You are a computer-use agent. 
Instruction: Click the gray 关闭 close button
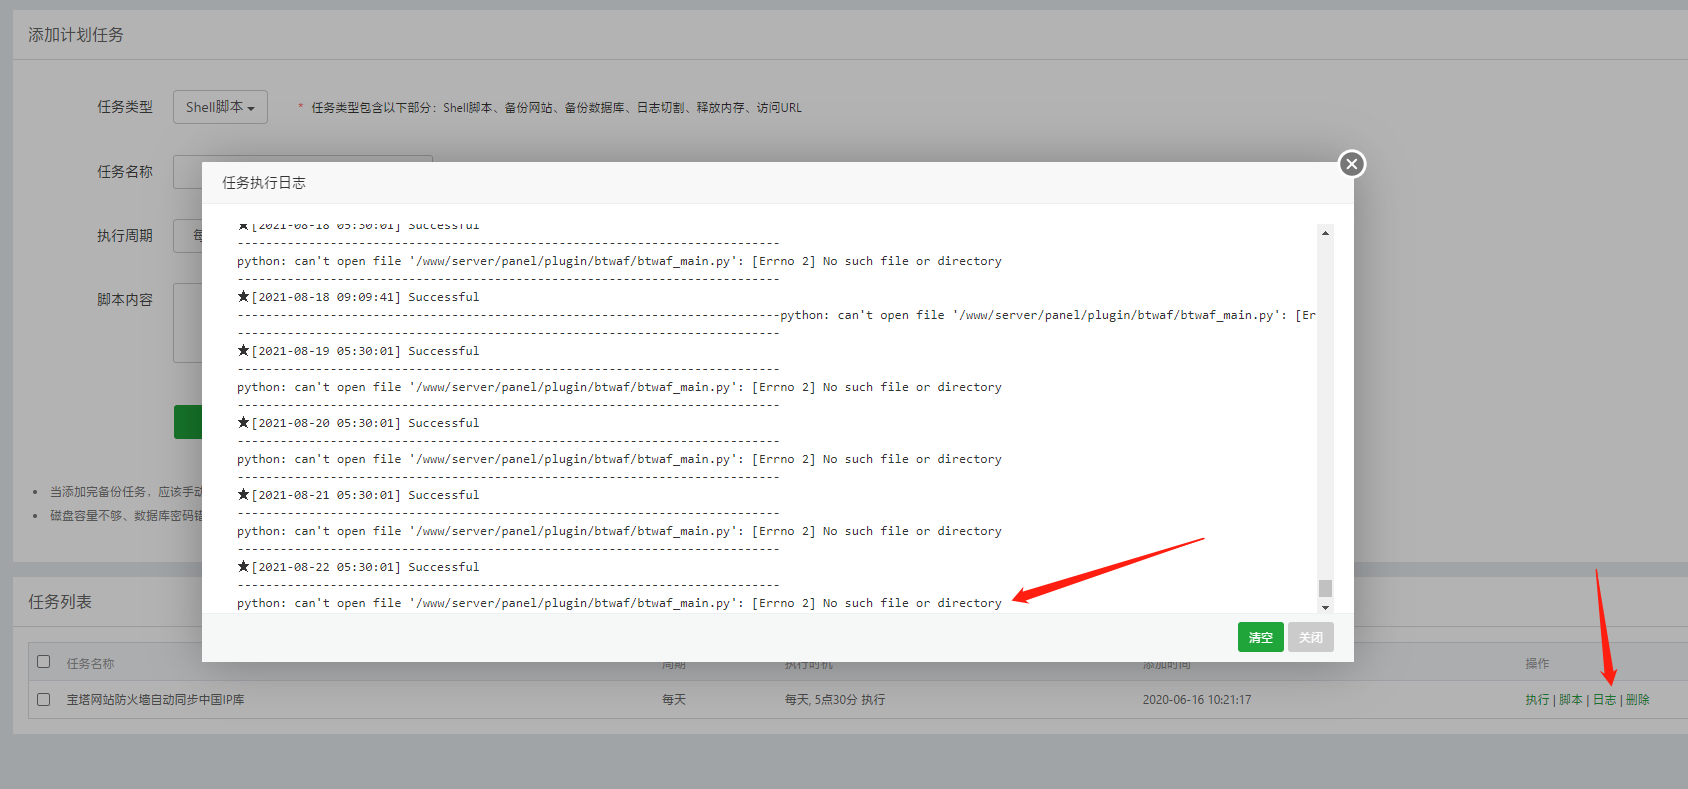tap(1311, 637)
